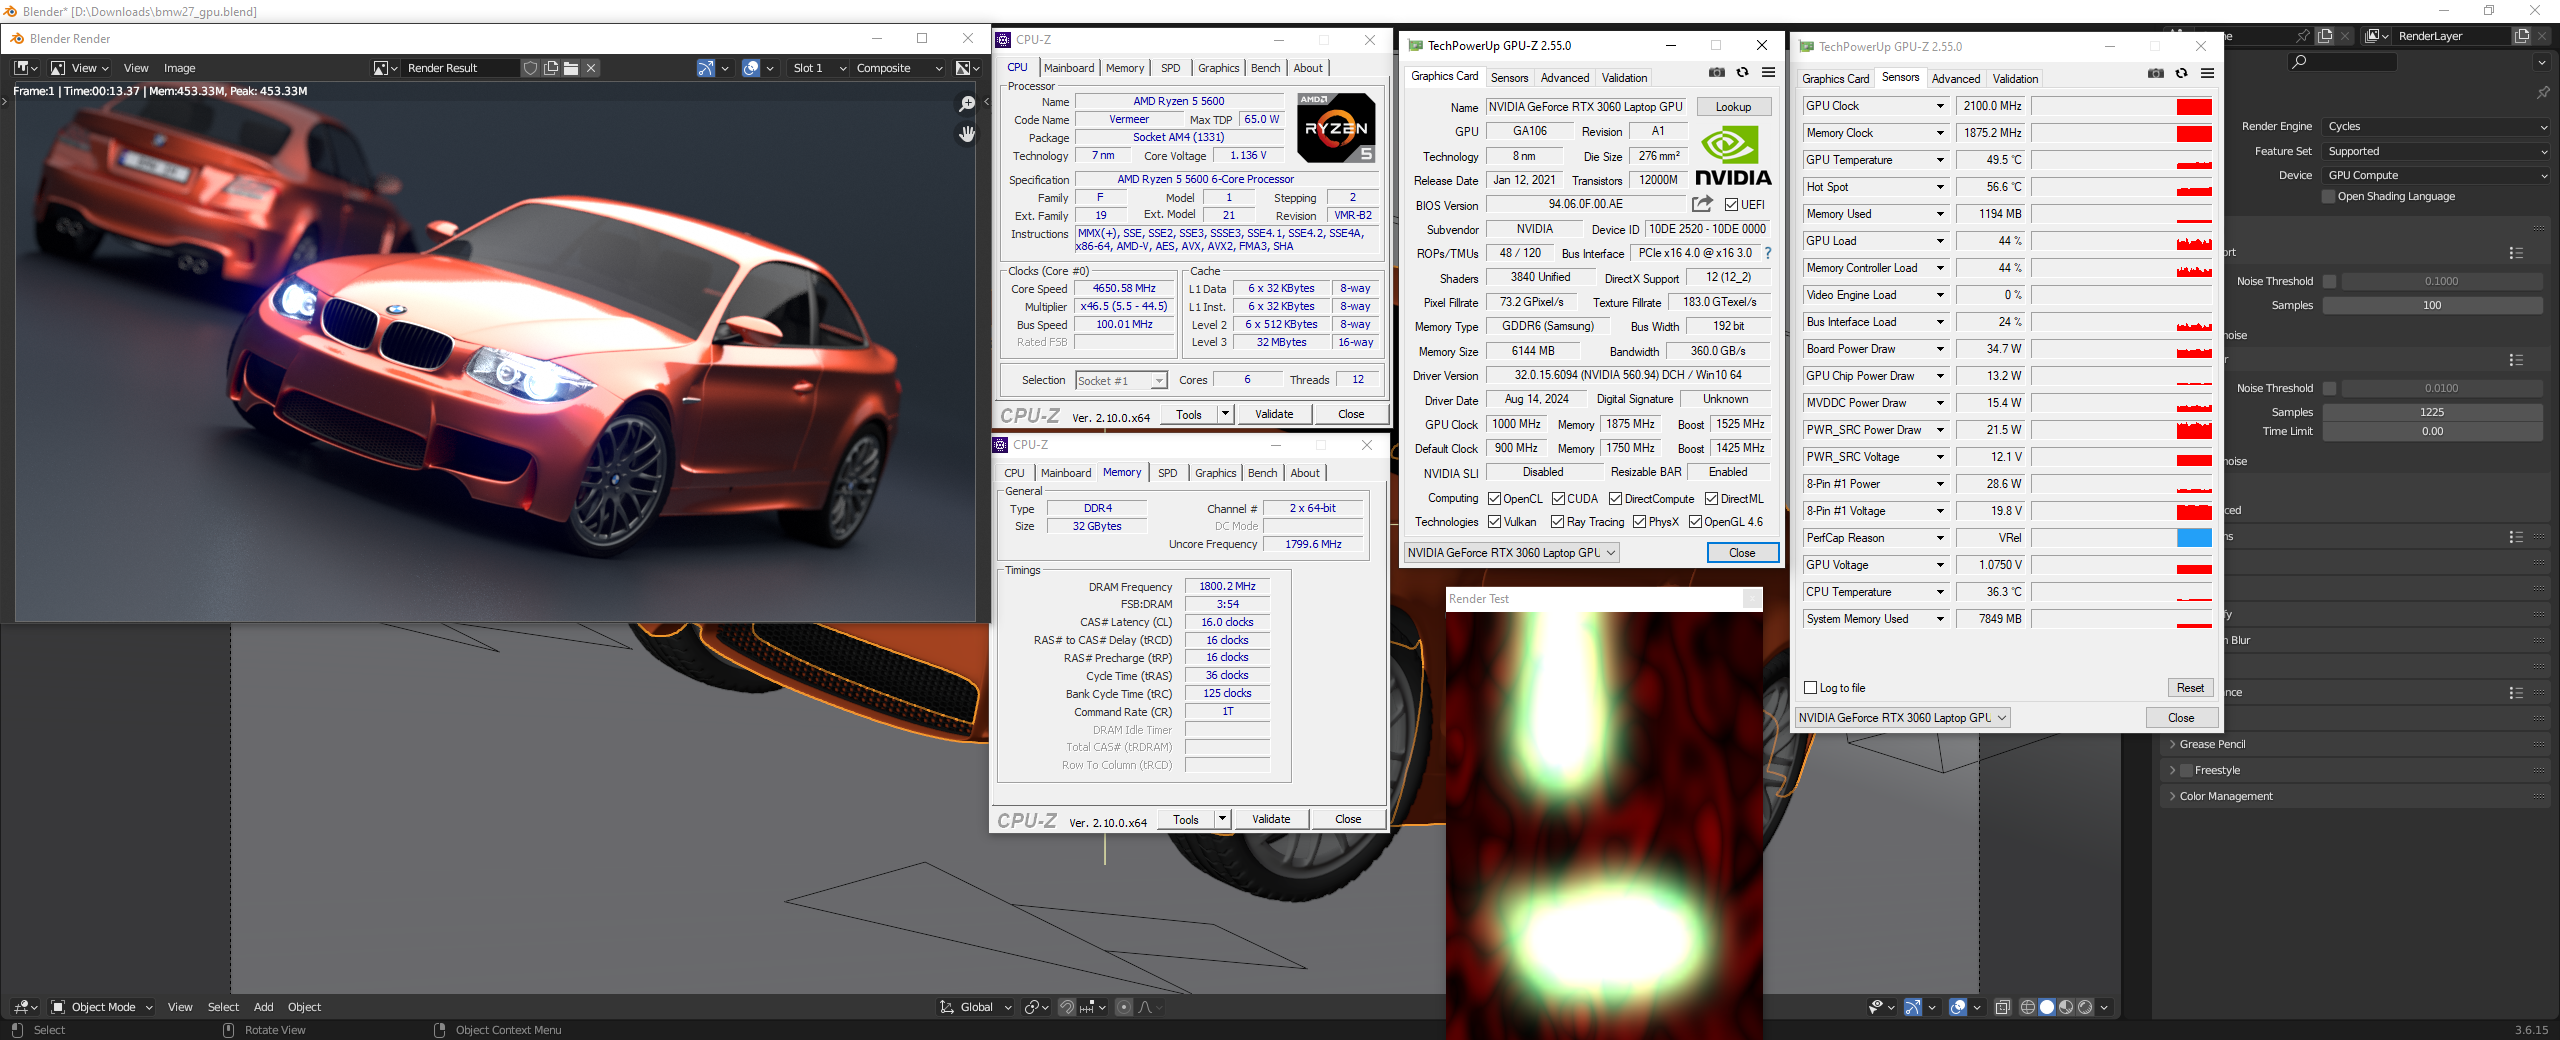Open Add menu in 3D viewport header
The image size is (2560, 1040).
pyautogui.click(x=264, y=1007)
